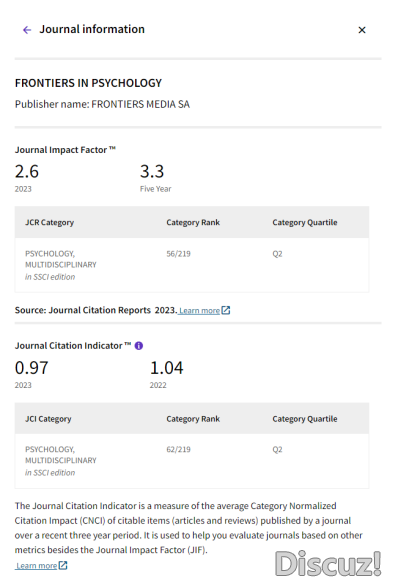Click Source: Journal Citation Reports 2023 text
Viewport: 398px width, 588px height.
coord(96,310)
